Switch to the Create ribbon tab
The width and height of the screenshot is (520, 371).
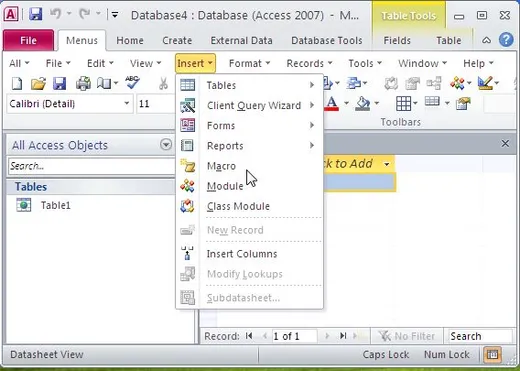(177, 40)
